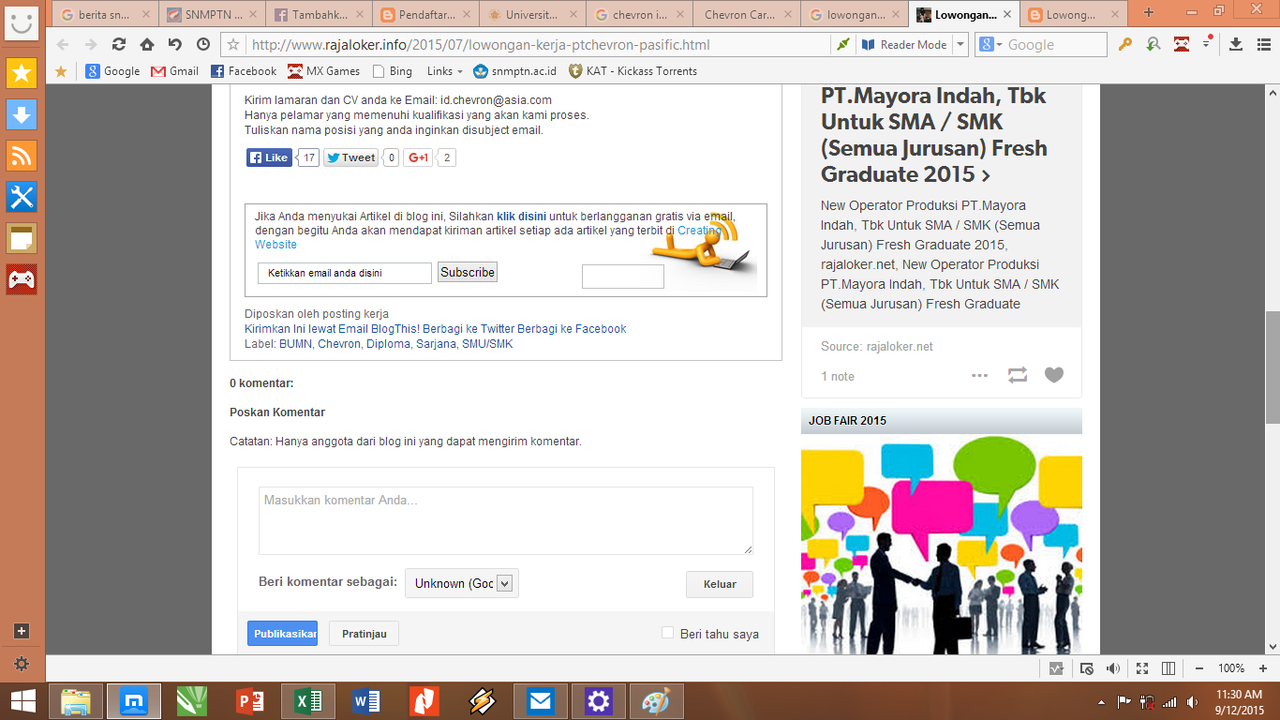Screen dimensions: 1280x720
Task: Open the Gmail bookmark
Action: (x=175, y=71)
